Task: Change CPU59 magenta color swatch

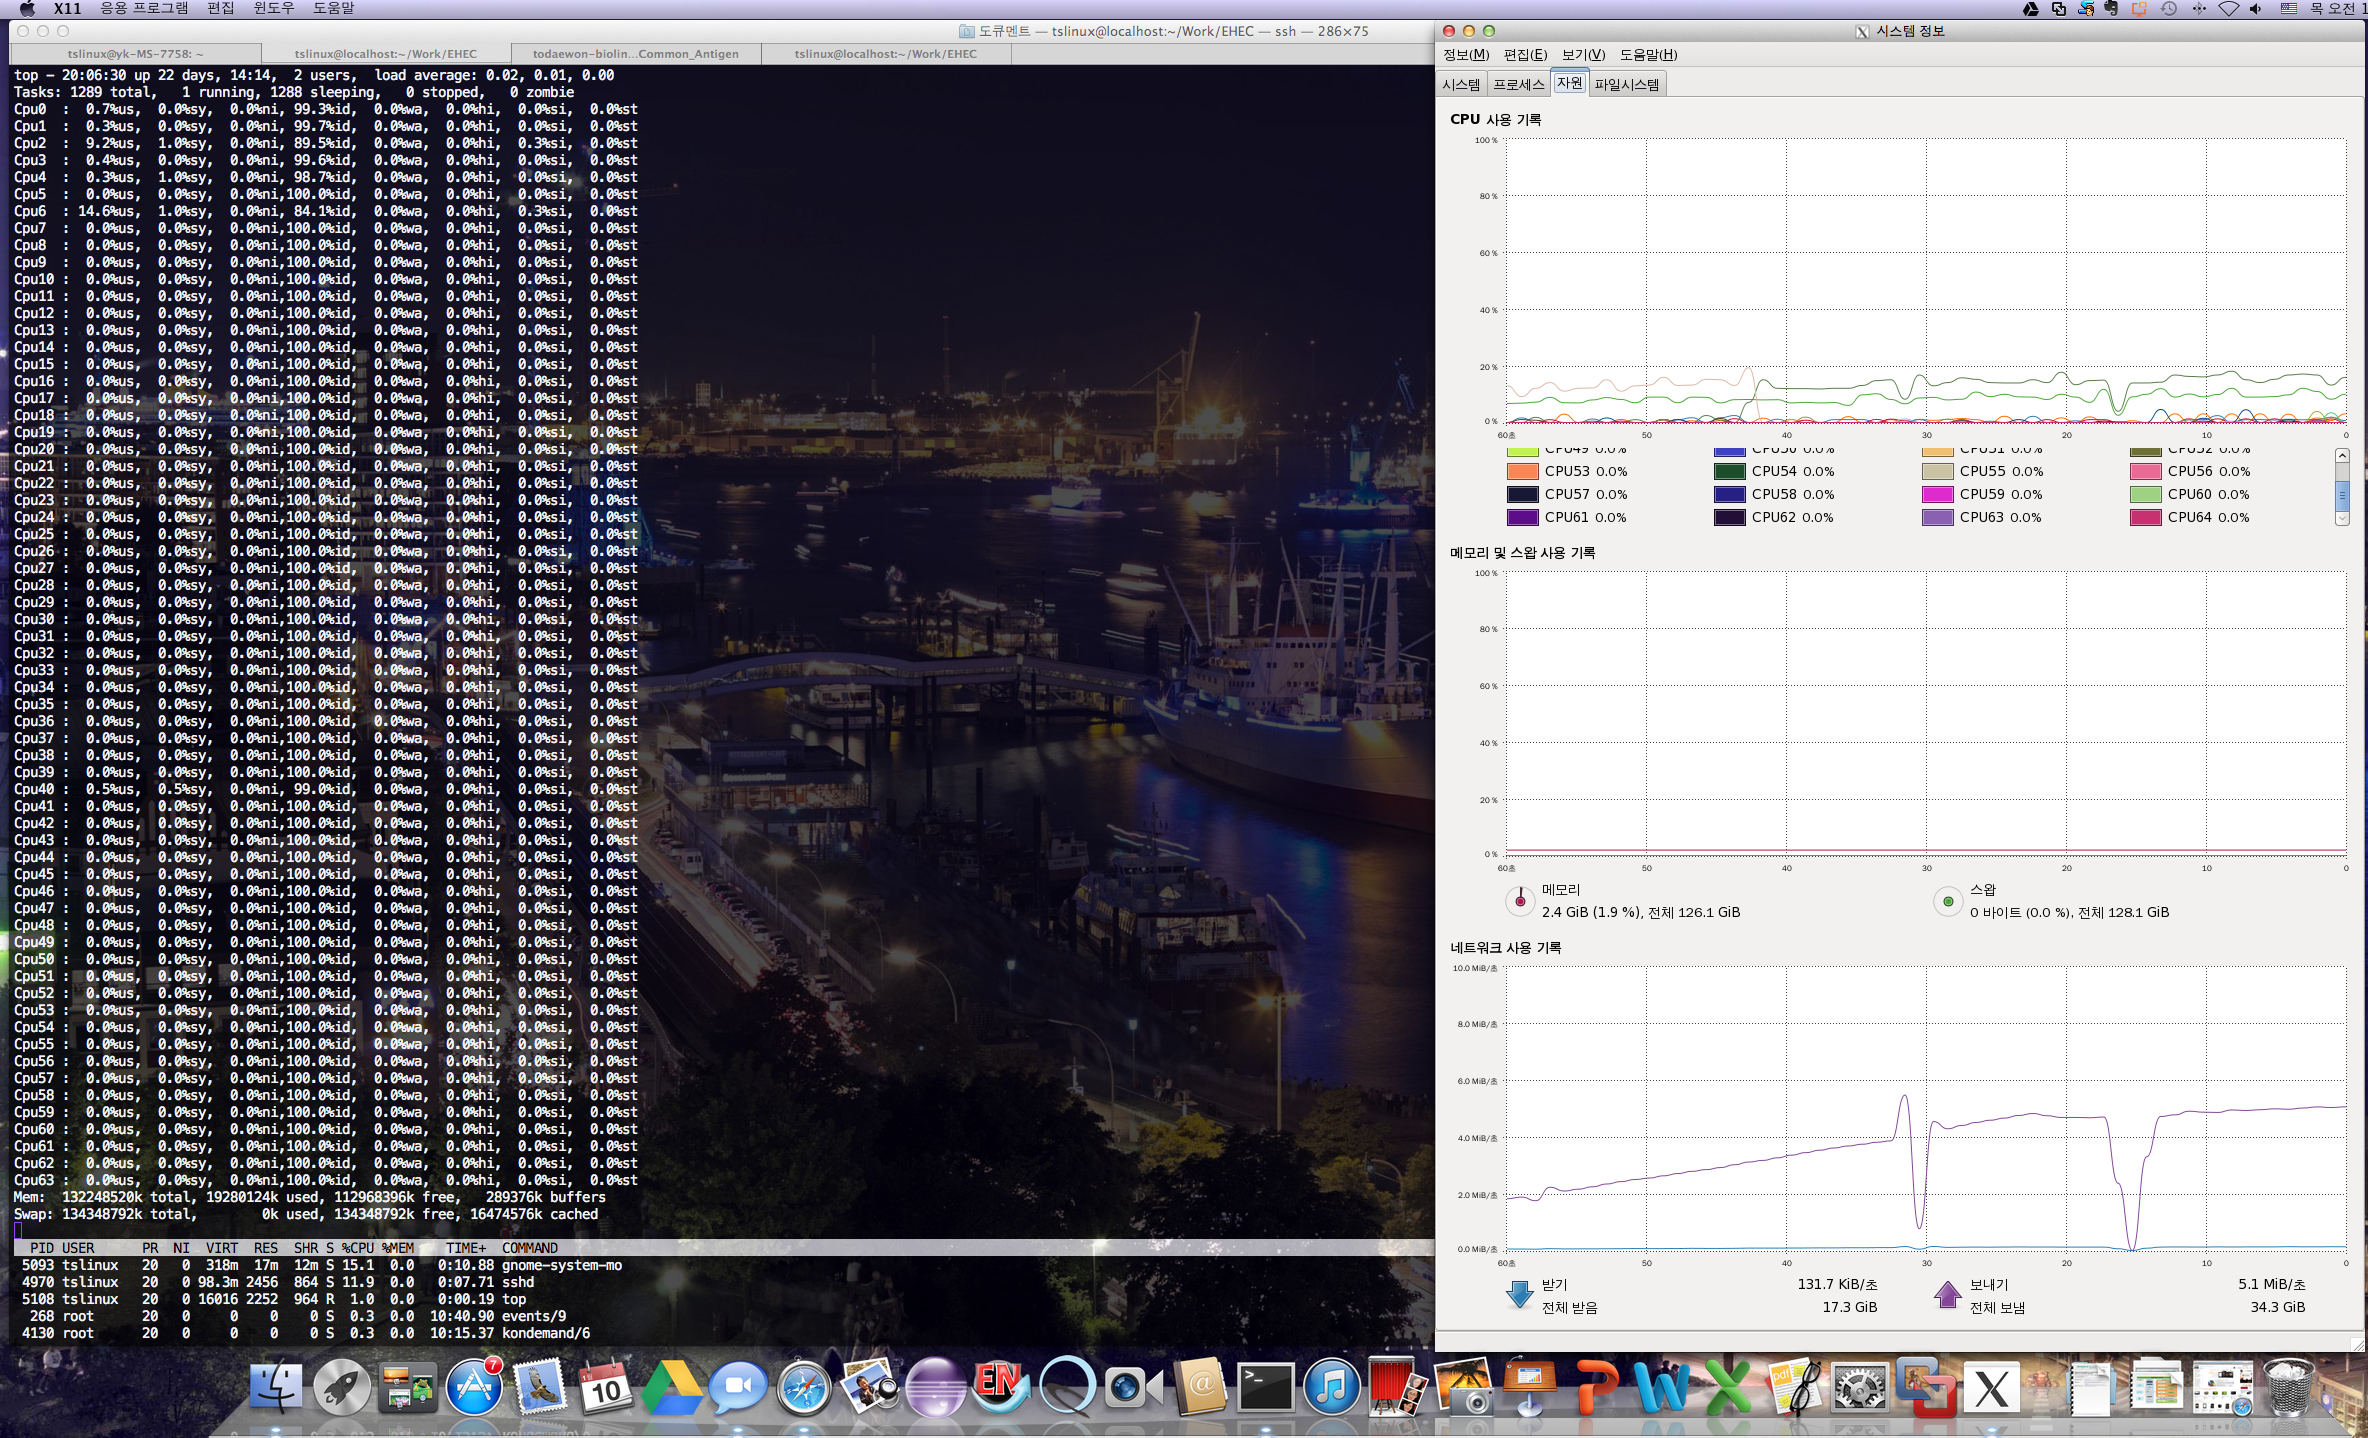Action: click(1937, 495)
